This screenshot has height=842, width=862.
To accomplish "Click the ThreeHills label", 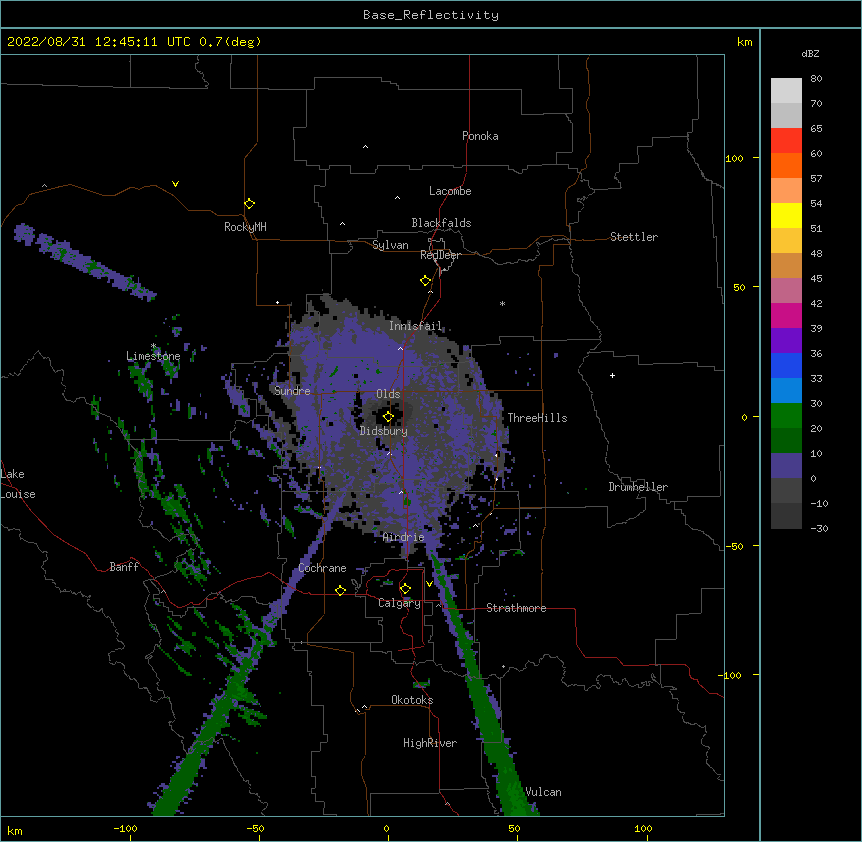I will pyautogui.click(x=537, y=418).
